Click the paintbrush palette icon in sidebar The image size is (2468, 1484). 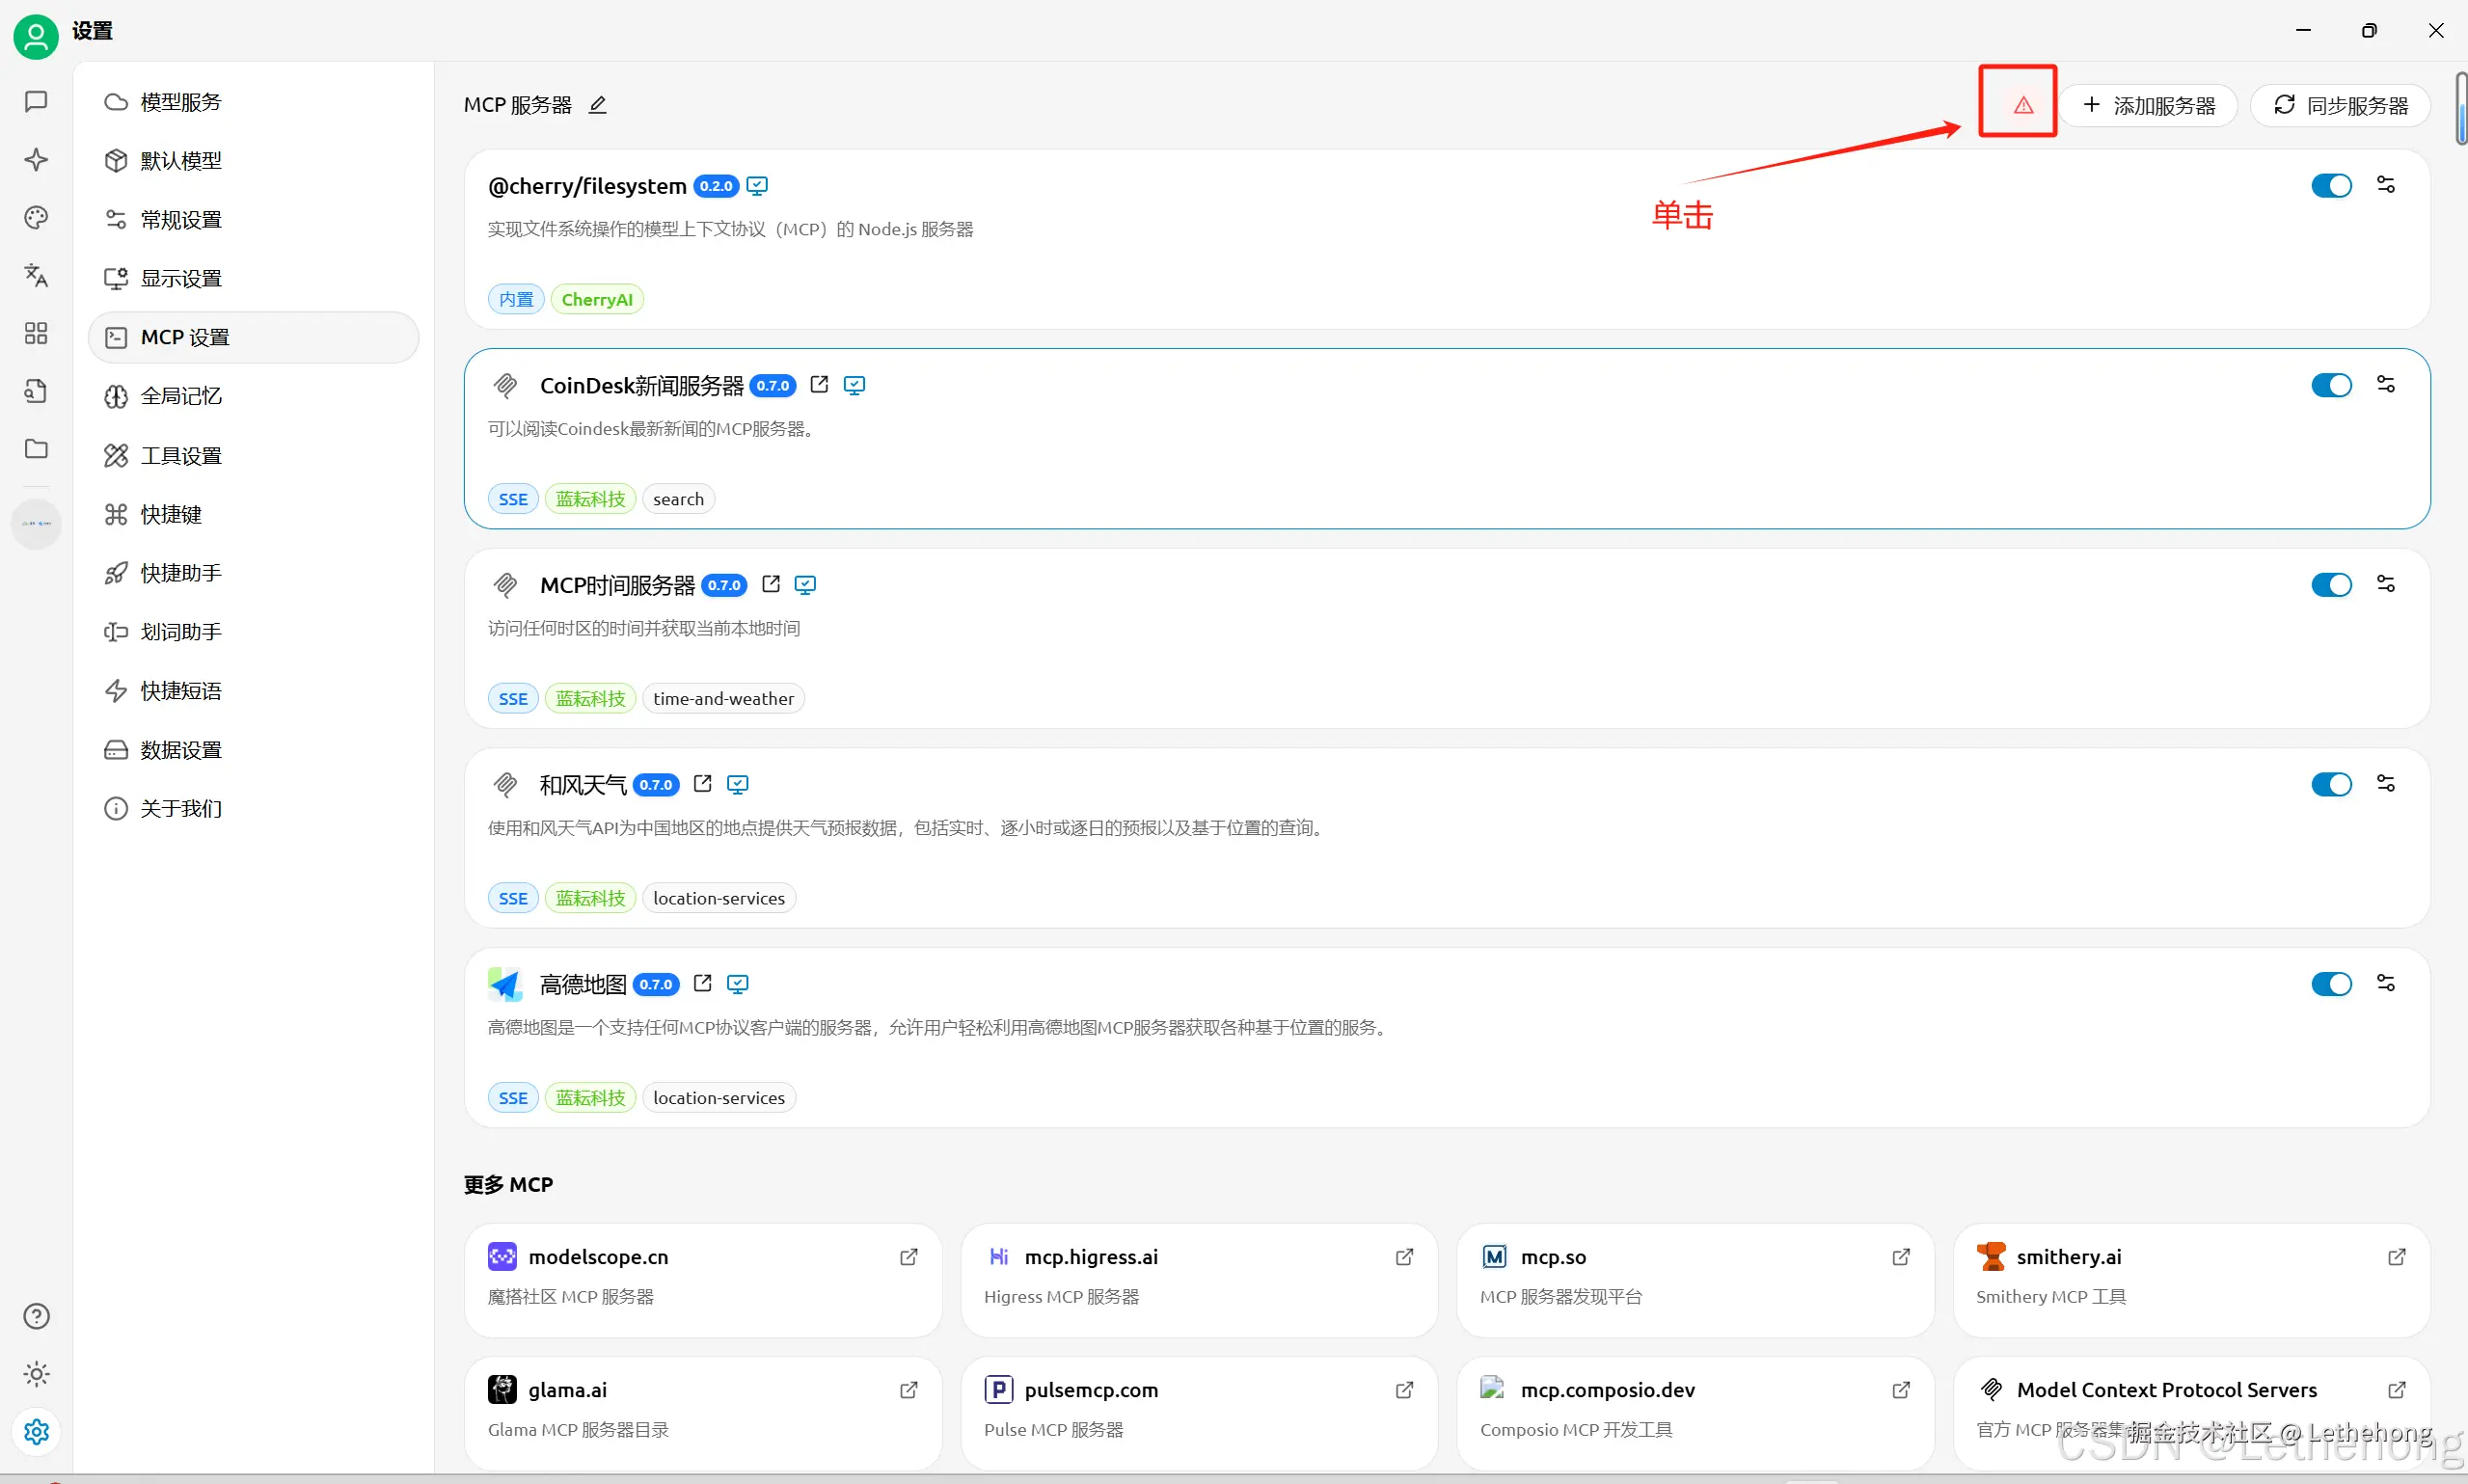(x=36, y=217)
